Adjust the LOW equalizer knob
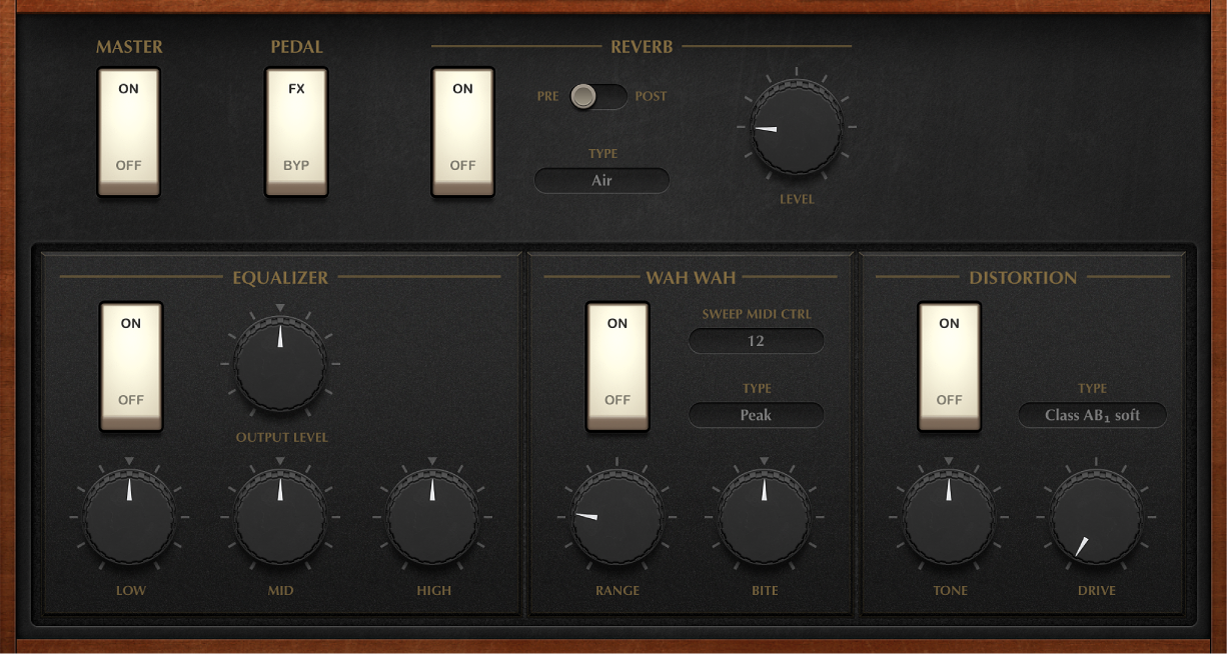1229x657 pixels. coord(130,517)
